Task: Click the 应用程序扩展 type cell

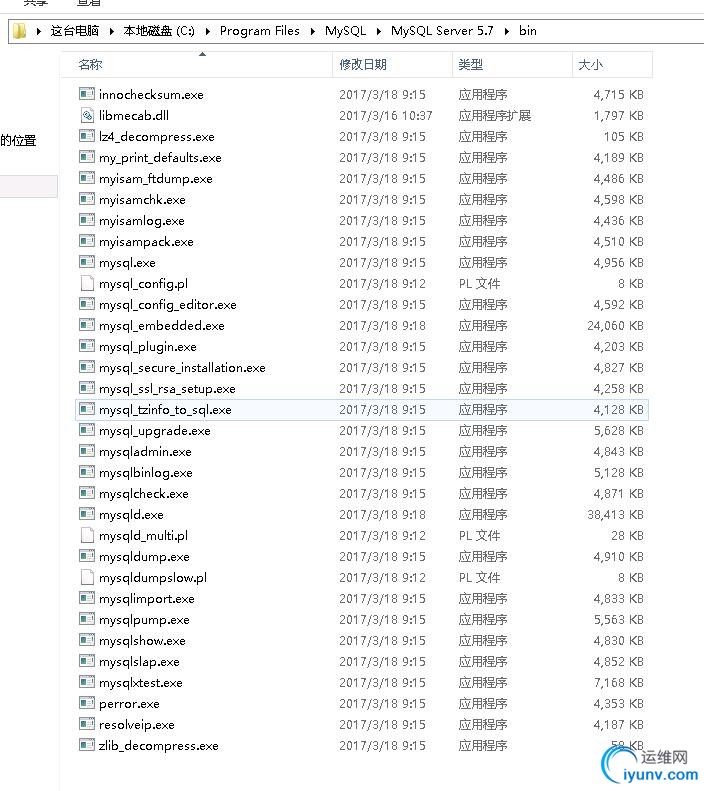Action: [495, 115]
